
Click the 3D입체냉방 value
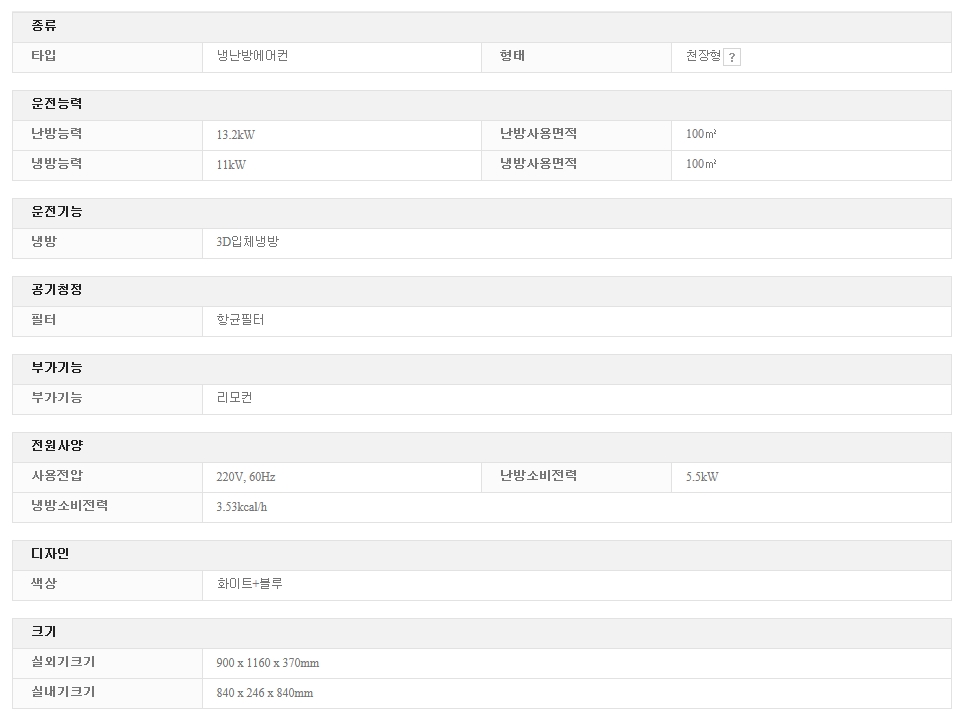coord(247,242)
